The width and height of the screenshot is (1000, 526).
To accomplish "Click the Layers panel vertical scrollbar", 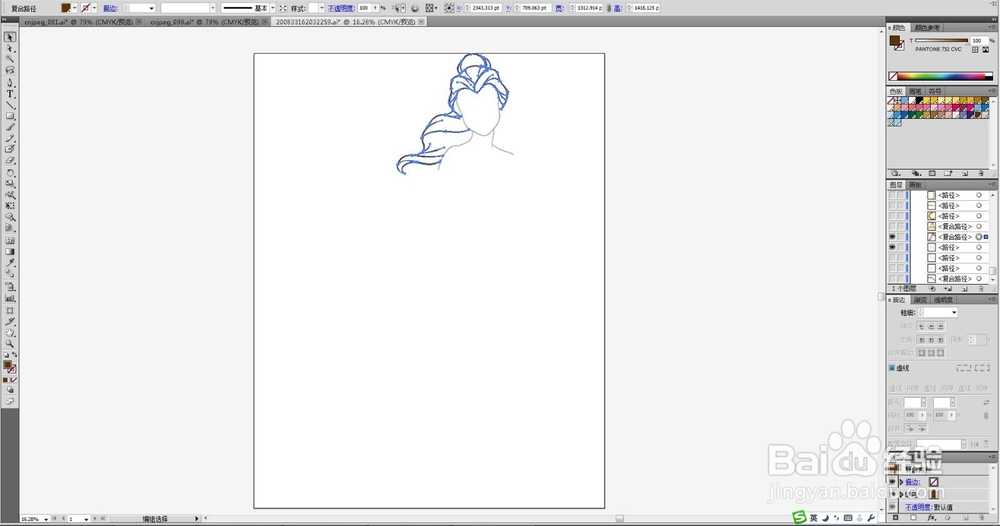I will 992,236.
